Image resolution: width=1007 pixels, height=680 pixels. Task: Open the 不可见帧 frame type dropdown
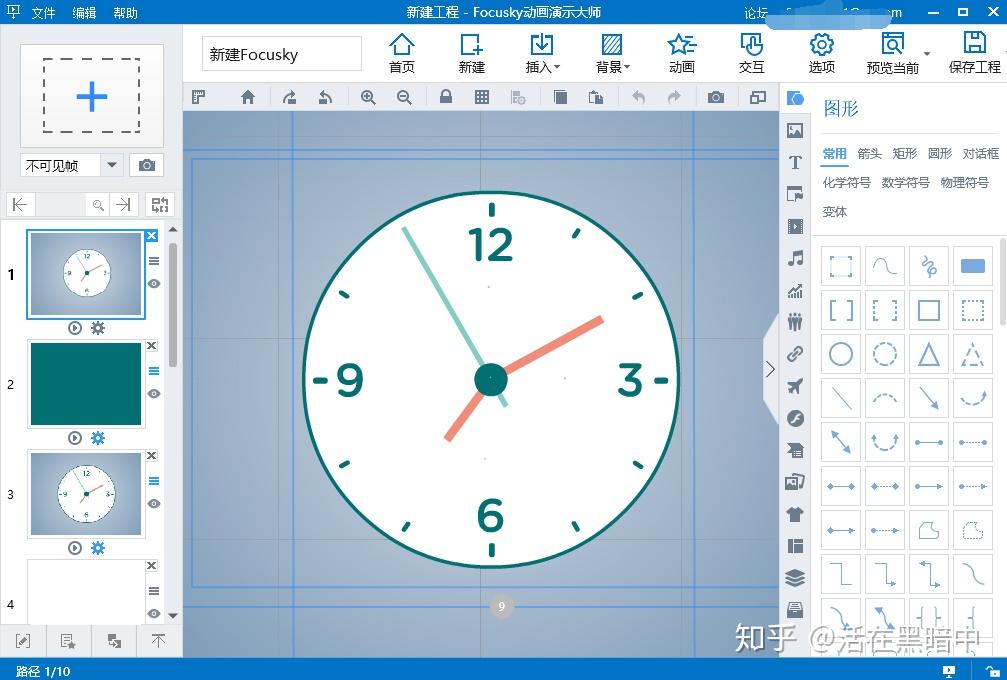tap(112, 165)
